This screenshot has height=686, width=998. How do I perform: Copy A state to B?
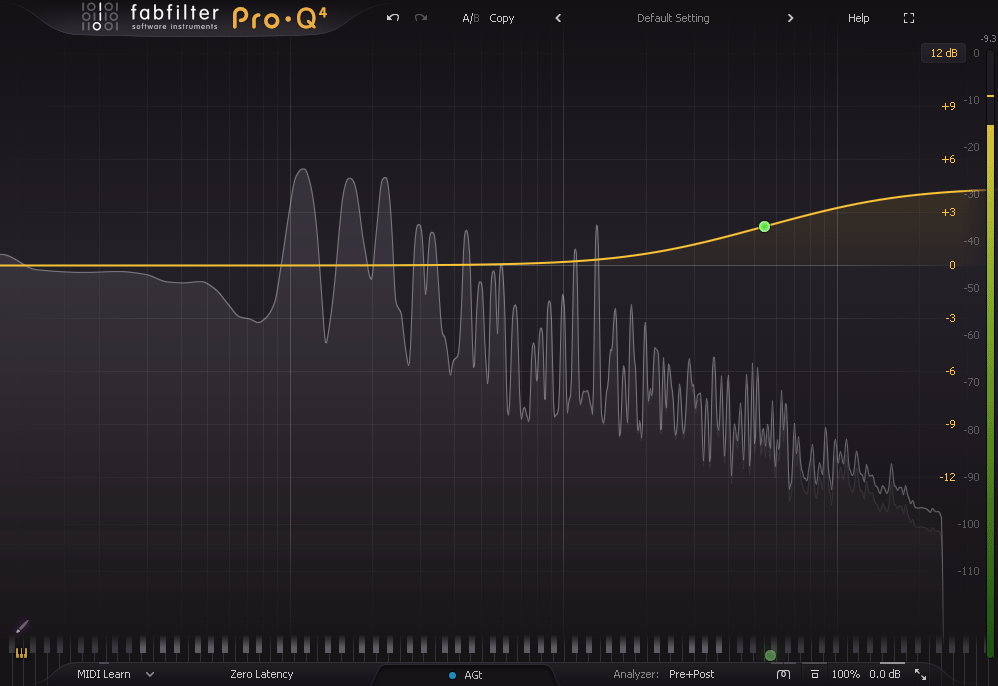click(x=502, y=18)
